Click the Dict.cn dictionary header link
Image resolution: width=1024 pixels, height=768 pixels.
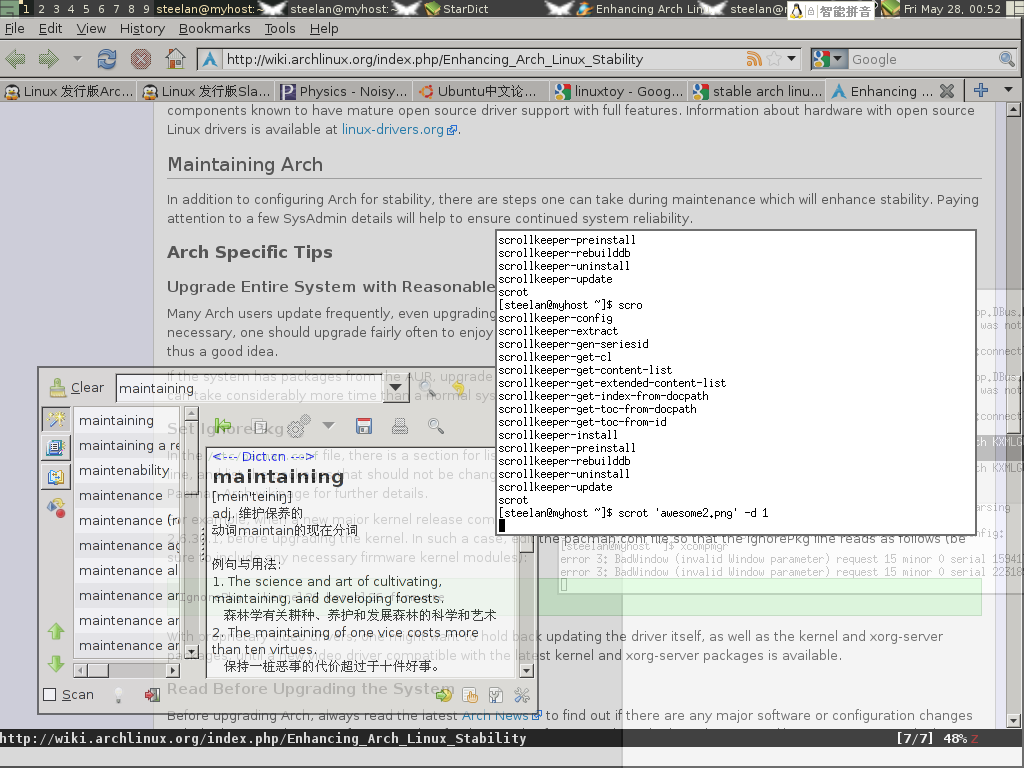click(x=263, y=456)
